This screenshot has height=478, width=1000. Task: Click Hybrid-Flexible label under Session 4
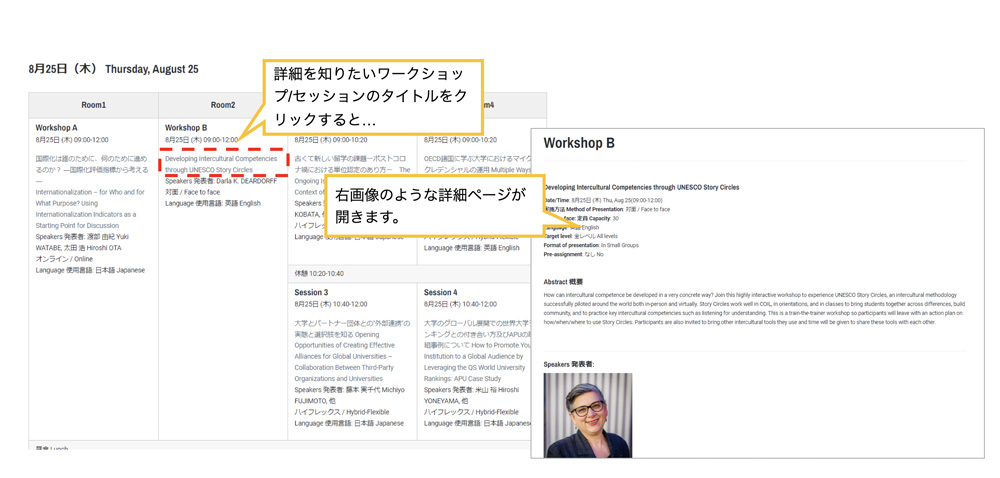click(471, 412)
